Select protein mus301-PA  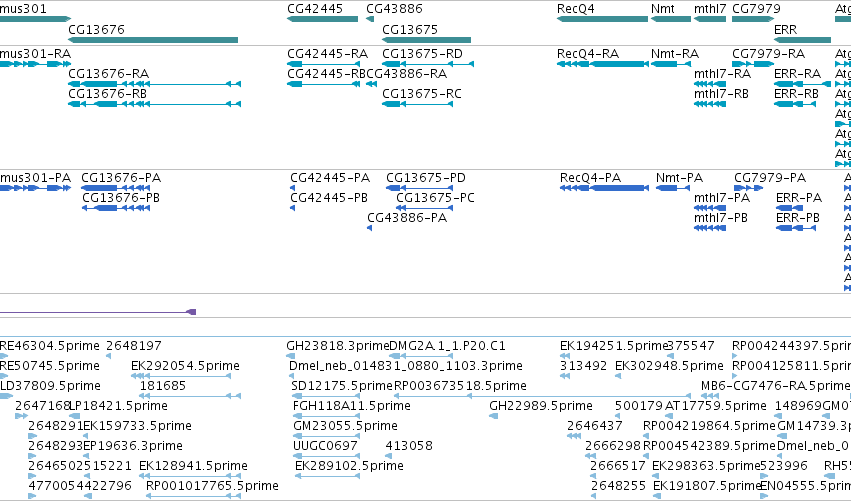click(x=35, y=178)
